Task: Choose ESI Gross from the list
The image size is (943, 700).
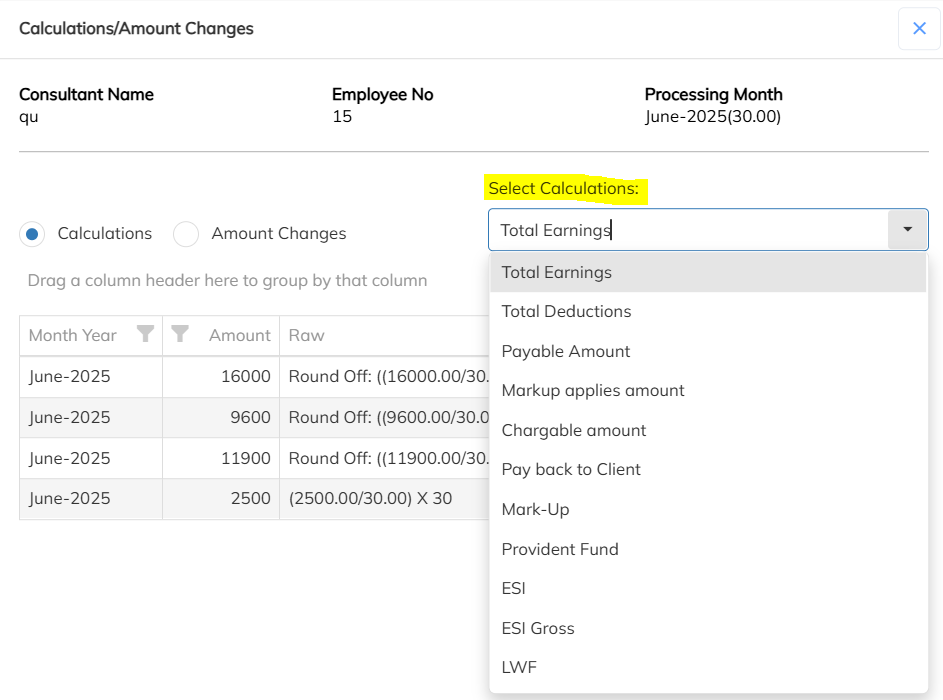Action: (x=708, y=628)
